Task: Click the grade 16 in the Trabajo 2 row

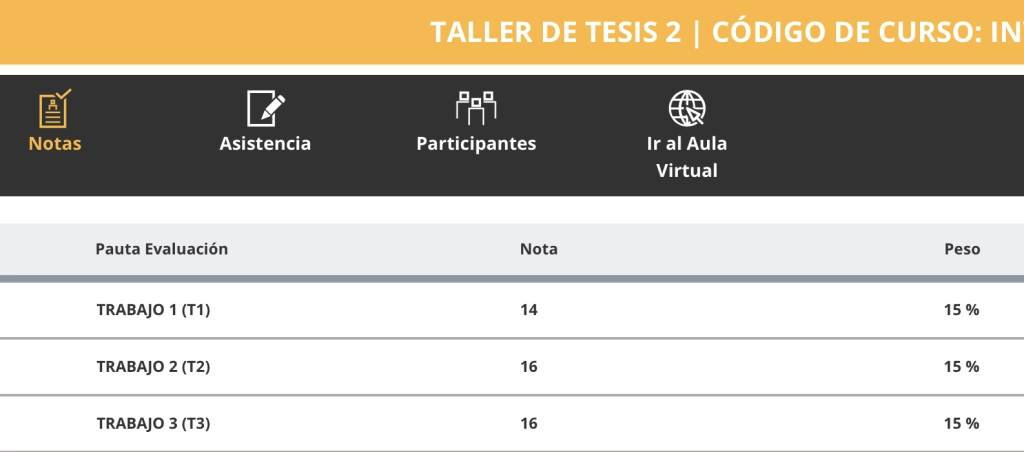Action: pos(529,367)
